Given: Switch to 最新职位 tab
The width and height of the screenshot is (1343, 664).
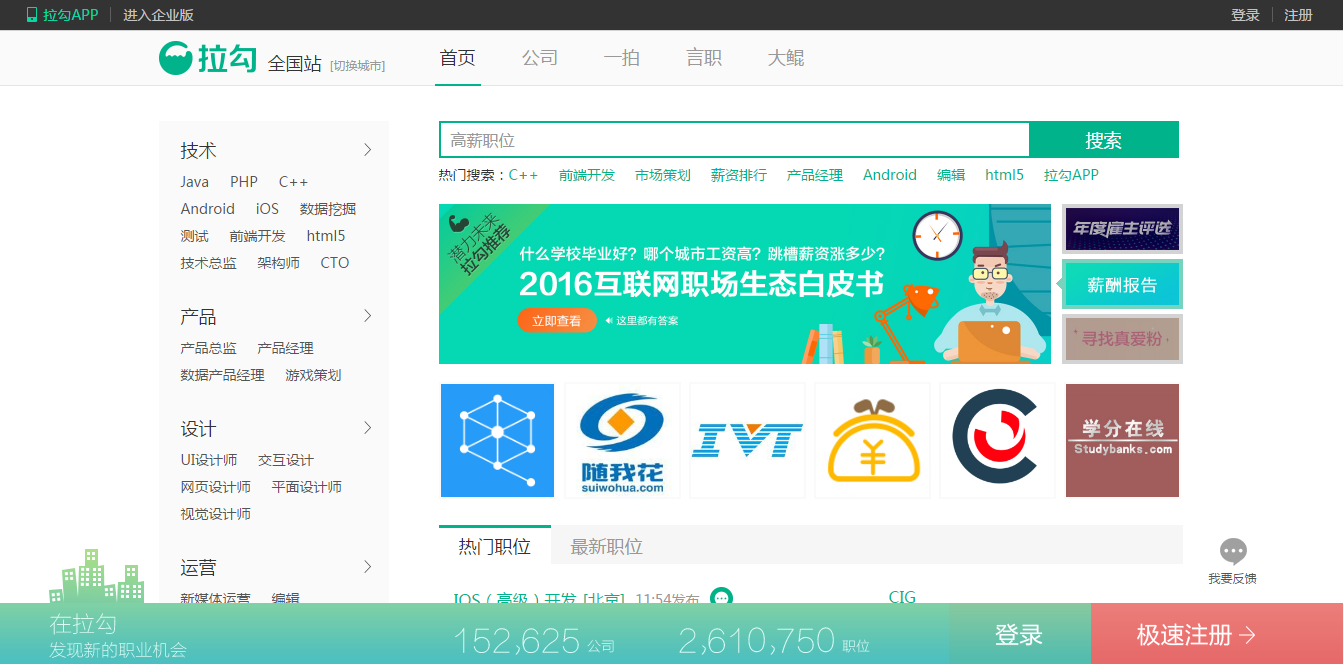Looking at the screenshot, I should pyautogui.click(x=607, y=546).
